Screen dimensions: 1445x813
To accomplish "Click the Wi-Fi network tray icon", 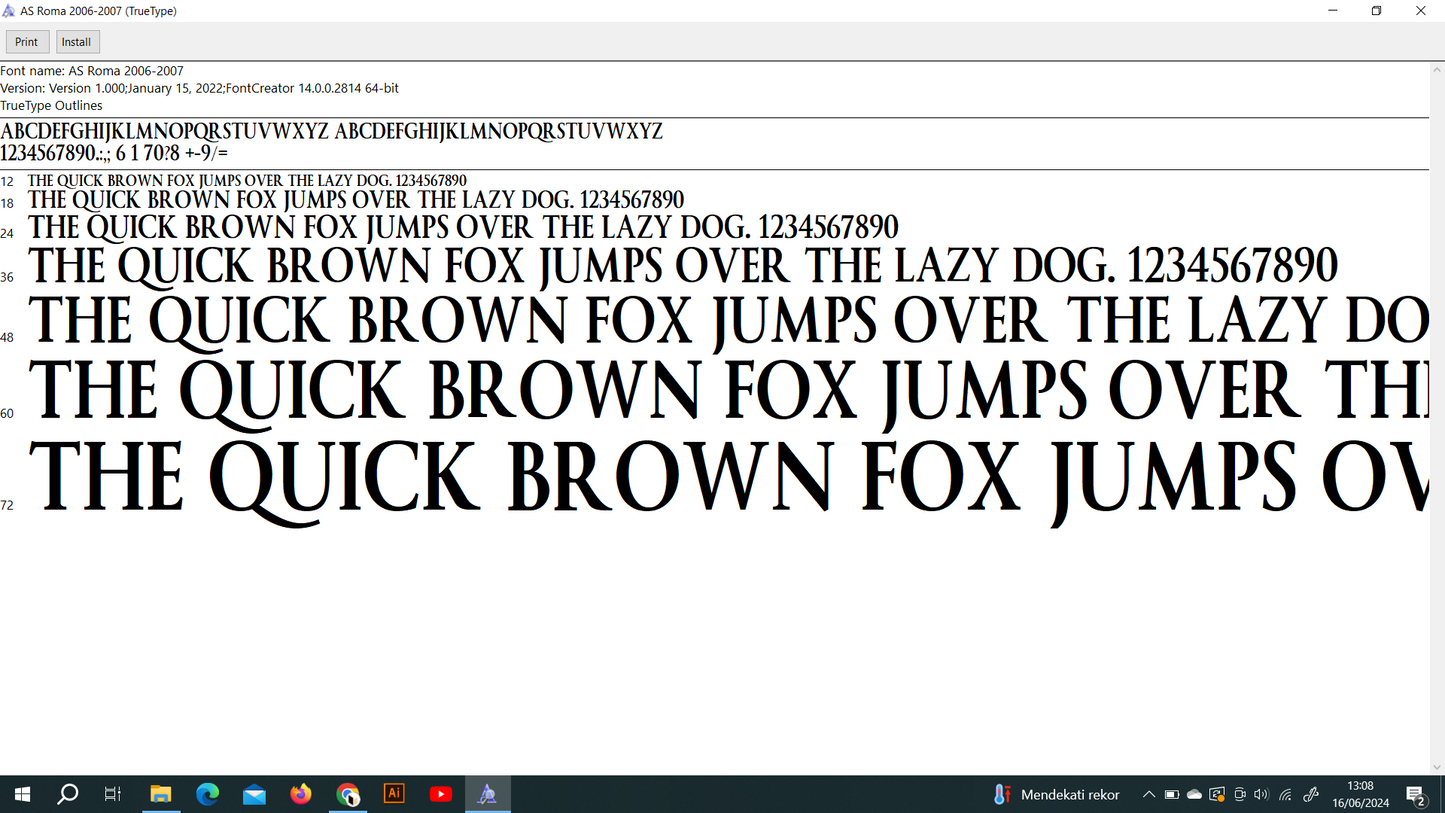I will coord(1285,793).
